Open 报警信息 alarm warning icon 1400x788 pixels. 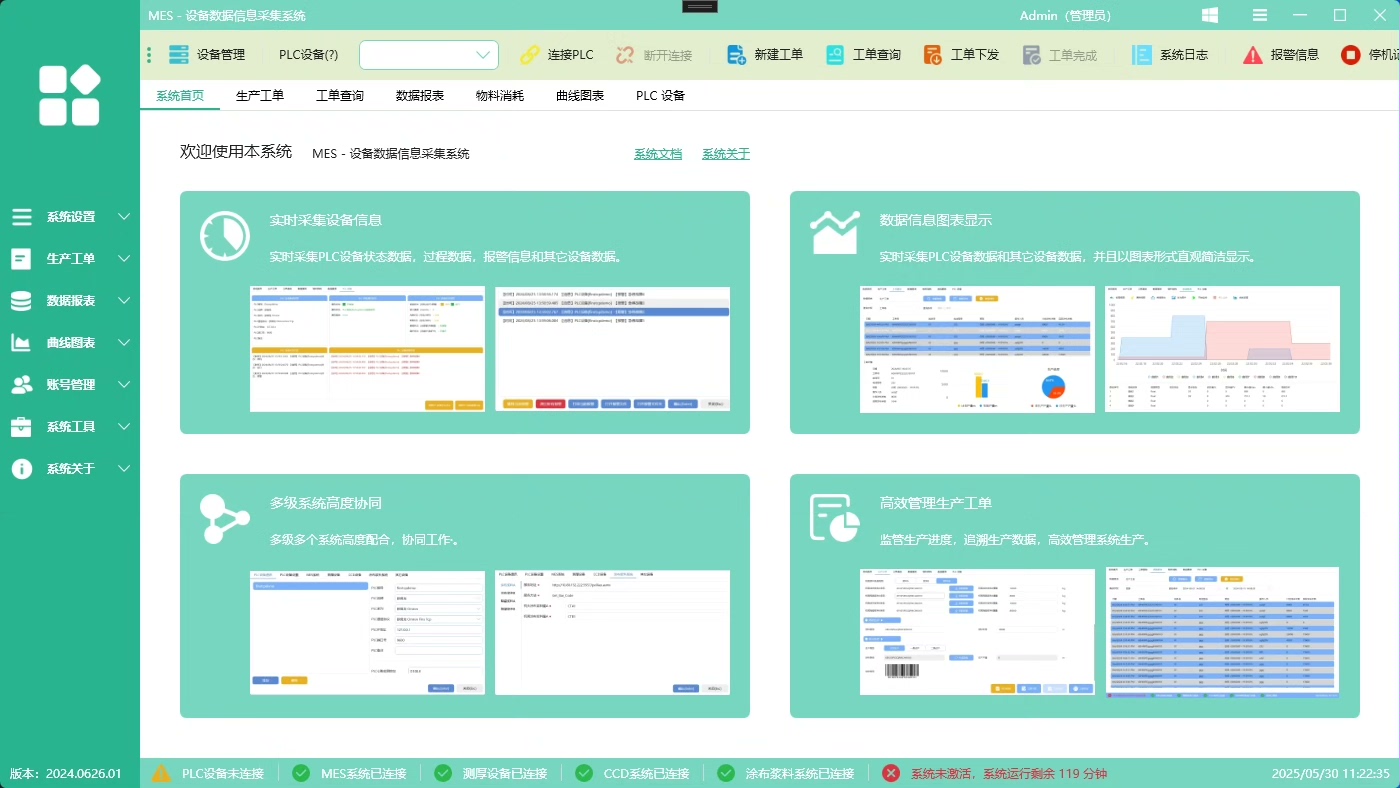(1253, 55)
